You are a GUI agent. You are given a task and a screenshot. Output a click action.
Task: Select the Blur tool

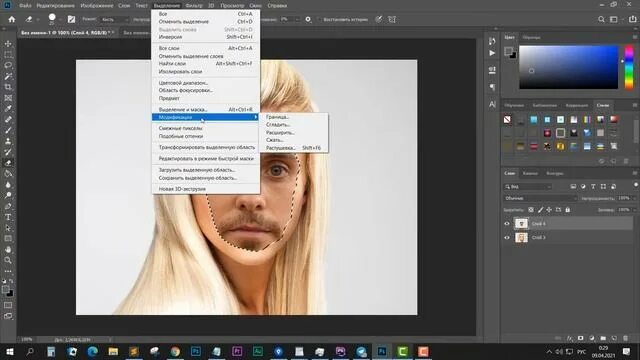pyautogui.click(x=8, y=184)
